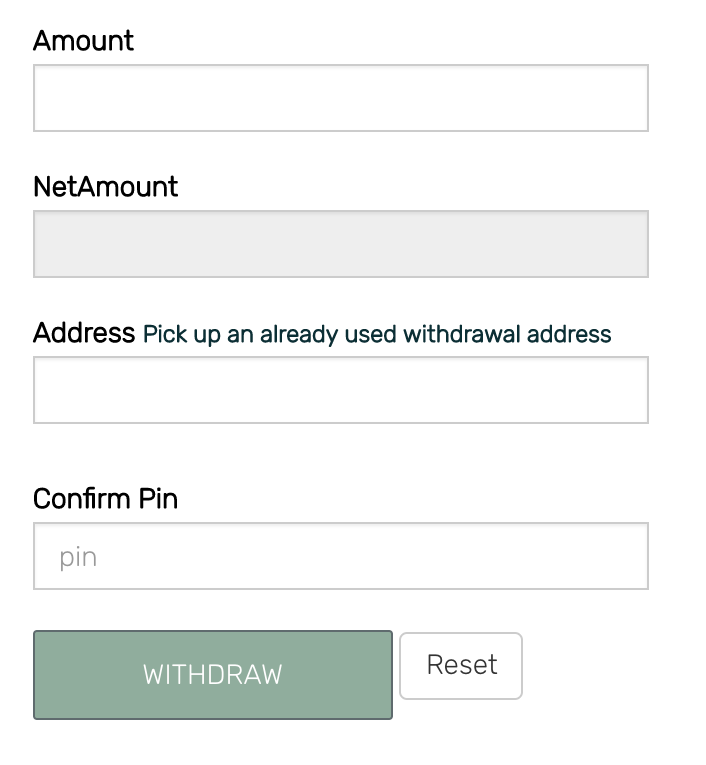The height and width of the screenshot is (765, 706).
Task: Click the empty box below the Amount label
Action: pyautogui.click(x=340, y=98)
